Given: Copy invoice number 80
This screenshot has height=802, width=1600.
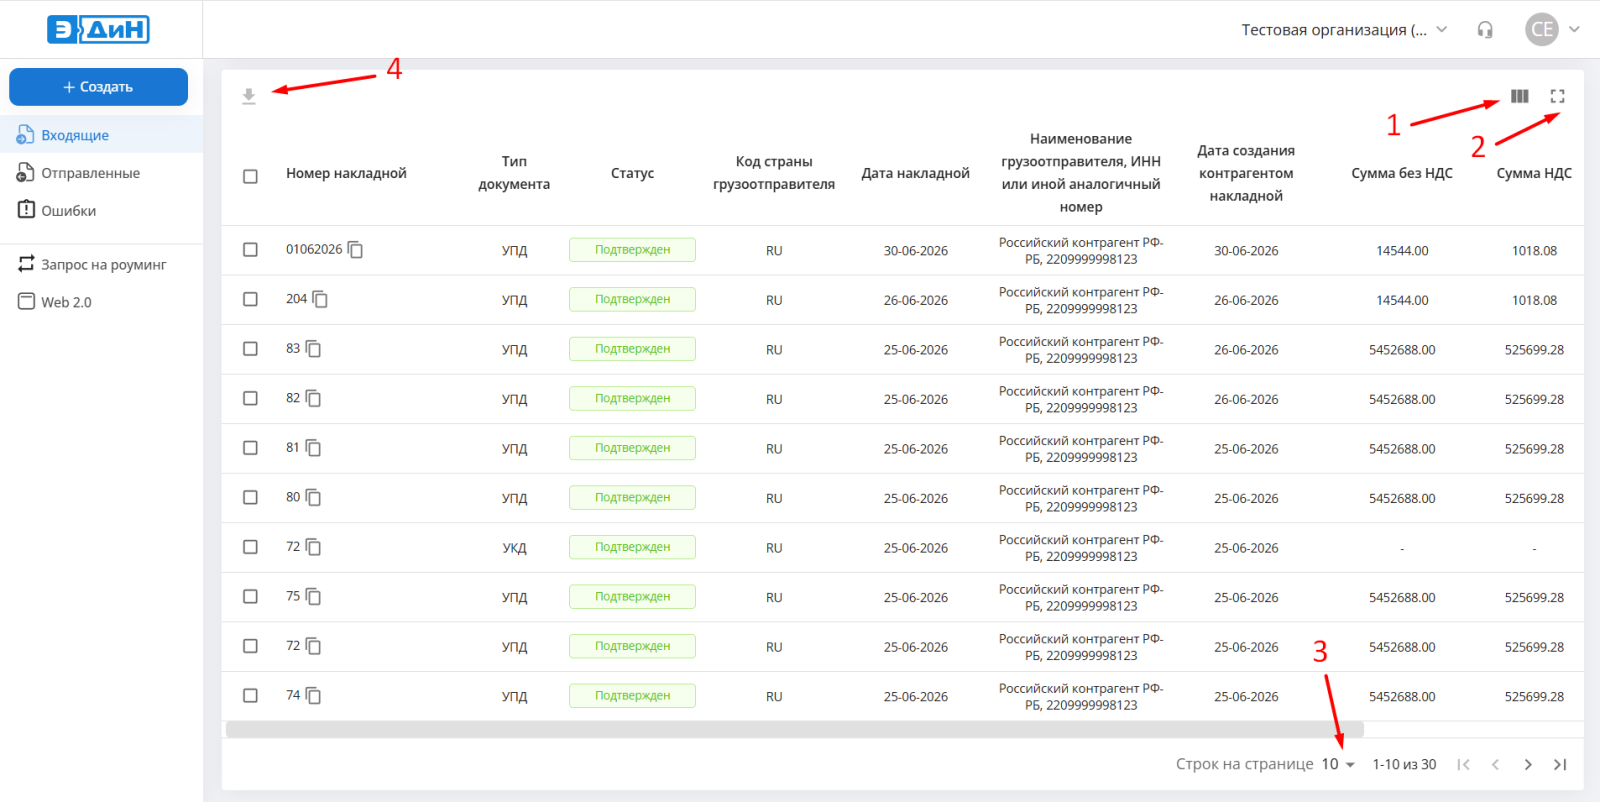Looking at the screenshot, I should (x=313, y=497).
